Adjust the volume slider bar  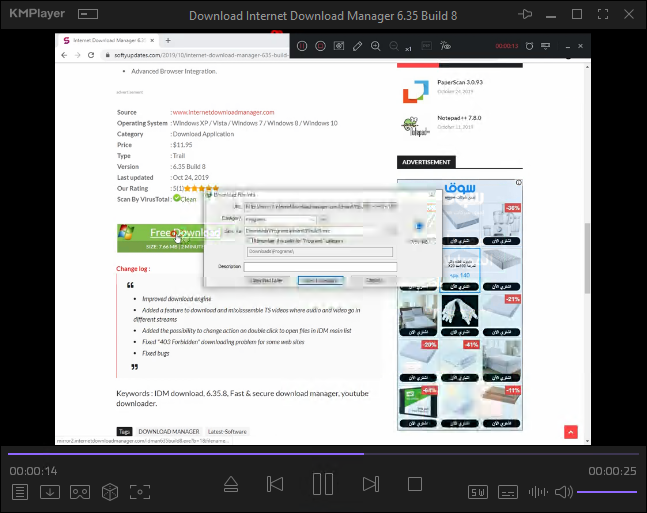click(x=607, y=492)
